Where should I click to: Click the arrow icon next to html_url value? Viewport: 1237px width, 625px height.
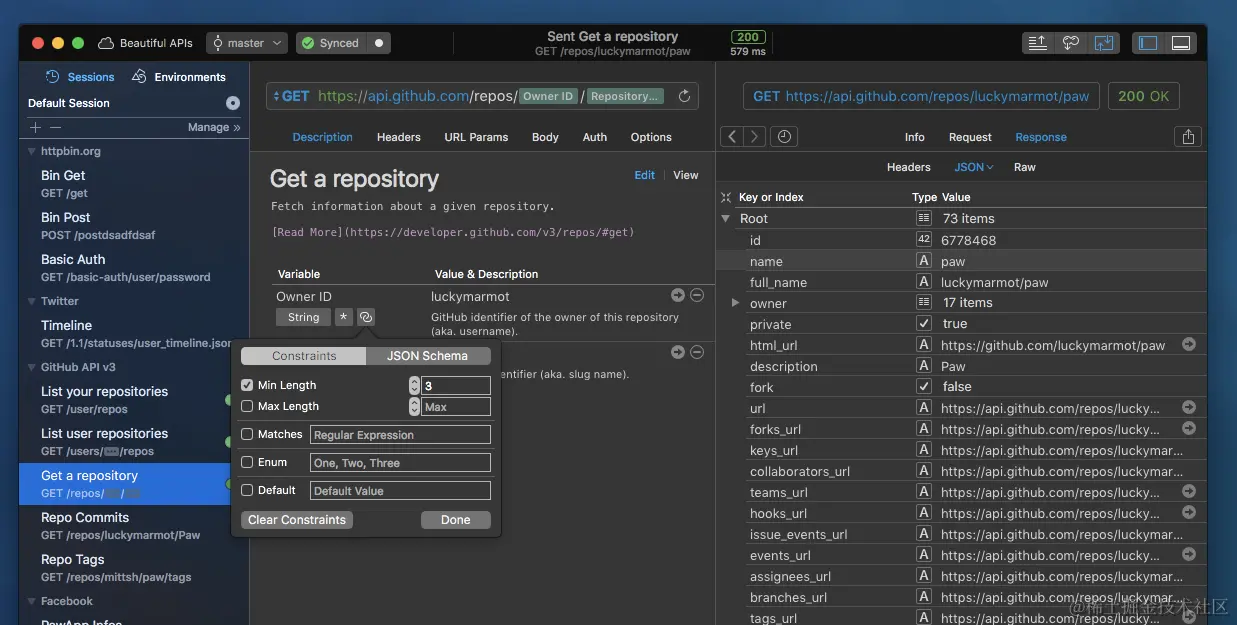[x=1189, y=344]
